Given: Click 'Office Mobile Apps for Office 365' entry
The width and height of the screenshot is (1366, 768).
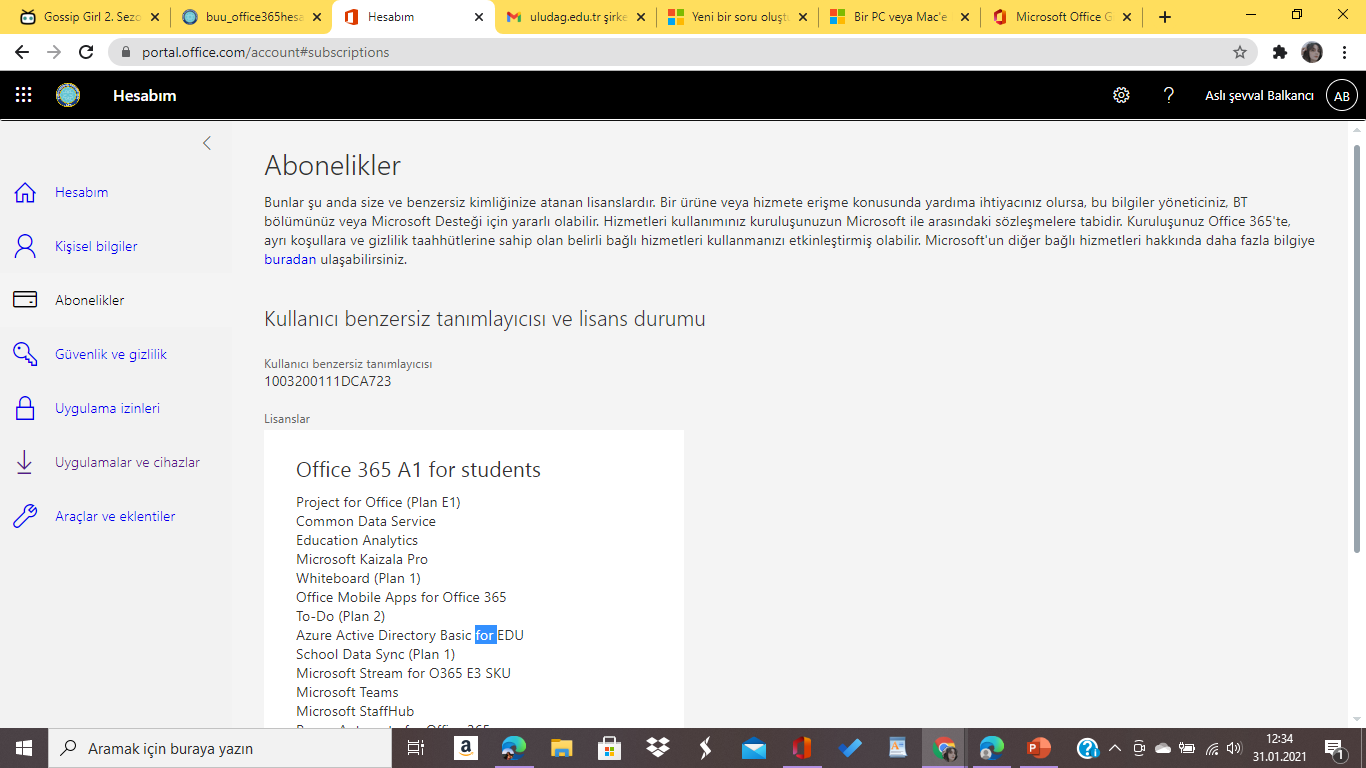Looking at the screenshot, I should click(x=401, y=597).
